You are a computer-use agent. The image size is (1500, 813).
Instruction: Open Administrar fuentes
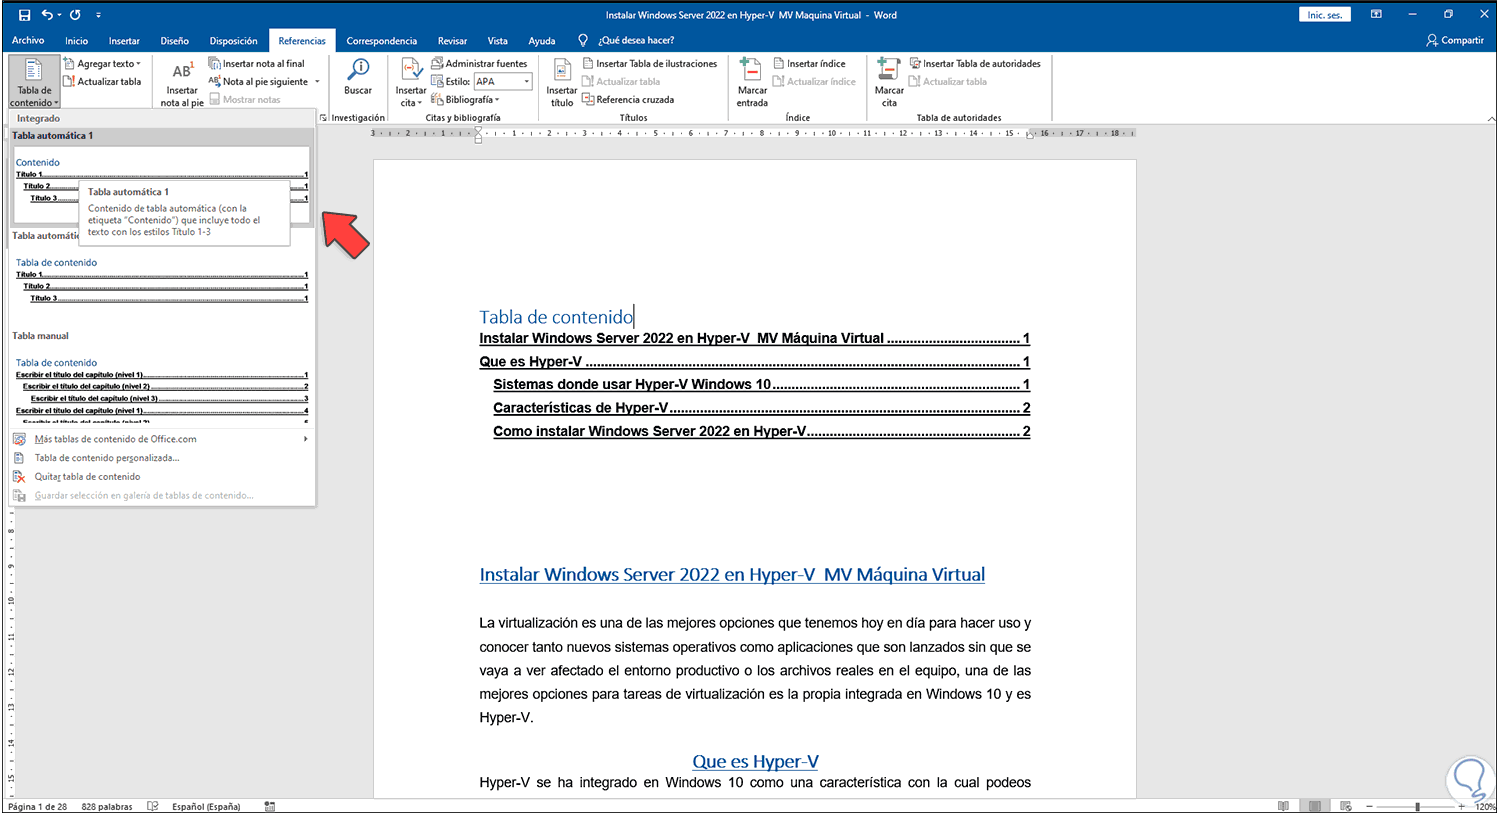(x=479, y=64)
